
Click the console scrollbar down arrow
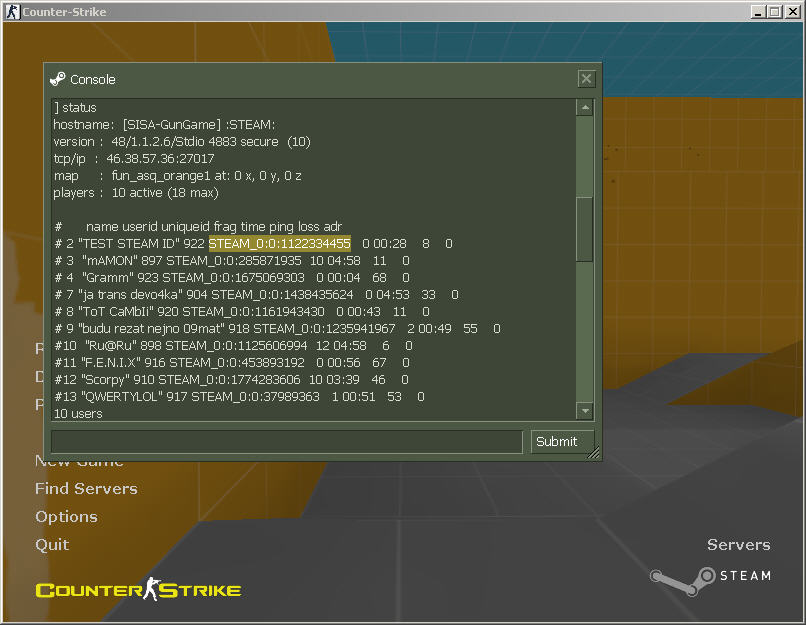[585, 411]
